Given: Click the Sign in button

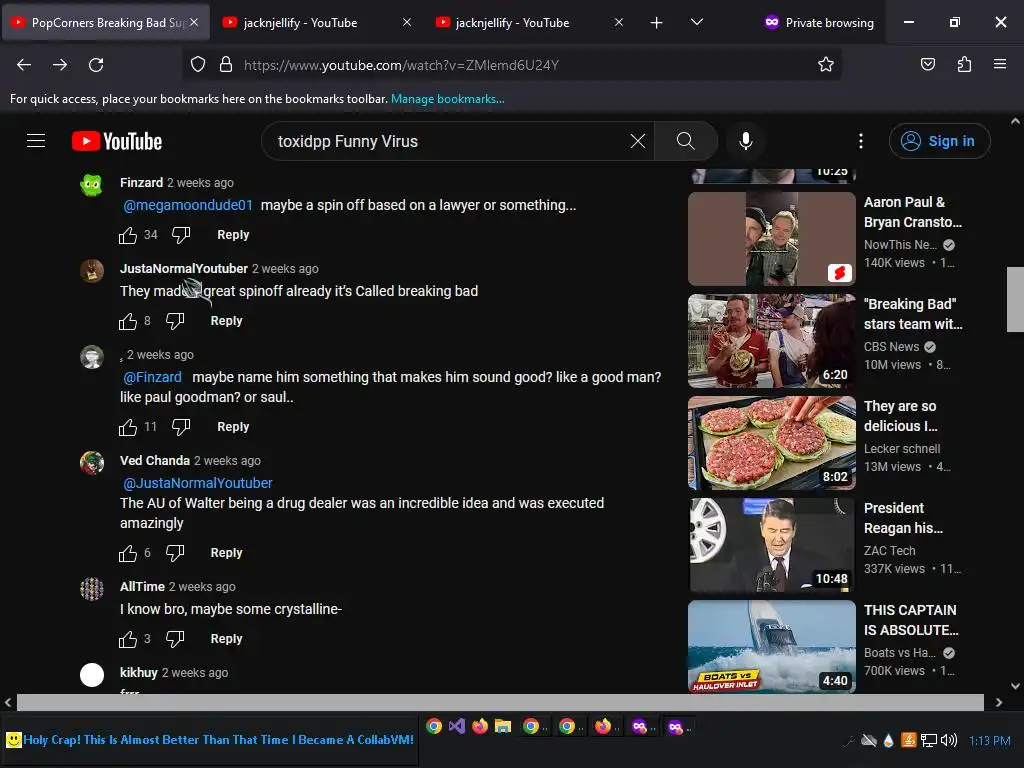Looking at the screenshot, I should [939, 141].
